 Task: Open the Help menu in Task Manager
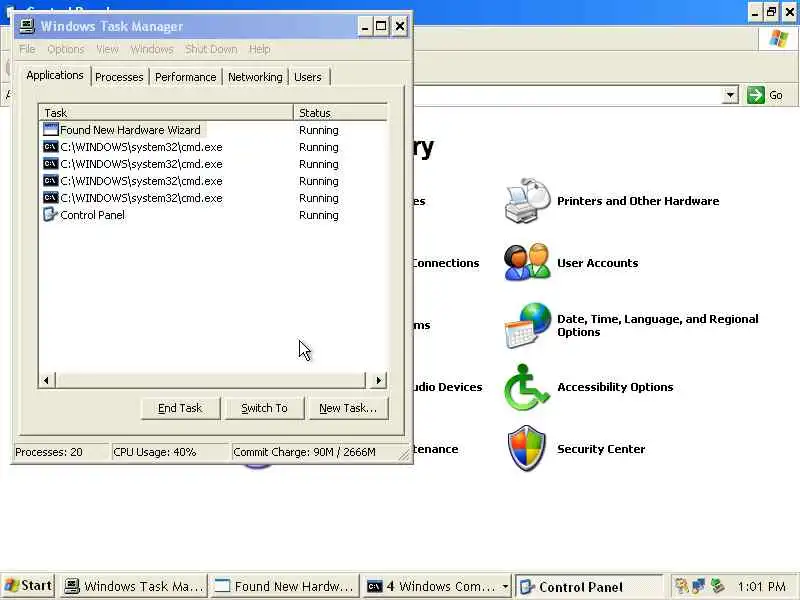[x=260, y=49]
